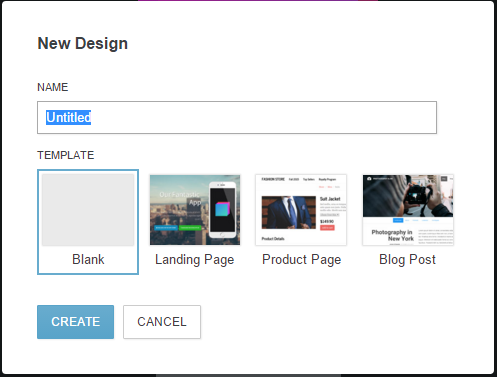This screenshot has width=497, height=377.
Task: Click the Landing Page label text
Action: click(x=195, y=260)
